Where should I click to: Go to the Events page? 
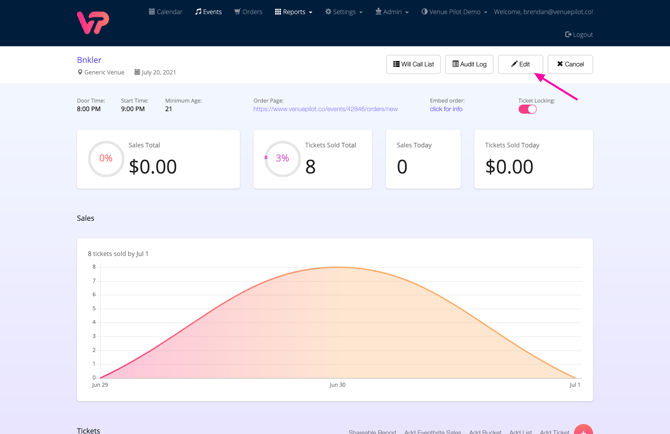coord(209,12)
